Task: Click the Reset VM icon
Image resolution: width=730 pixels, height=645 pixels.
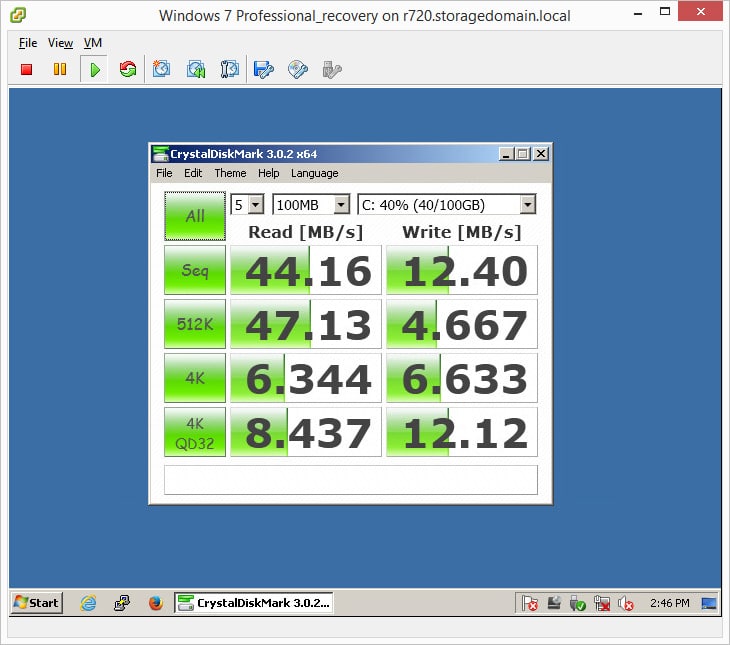Action: click(x=128, y=69)
